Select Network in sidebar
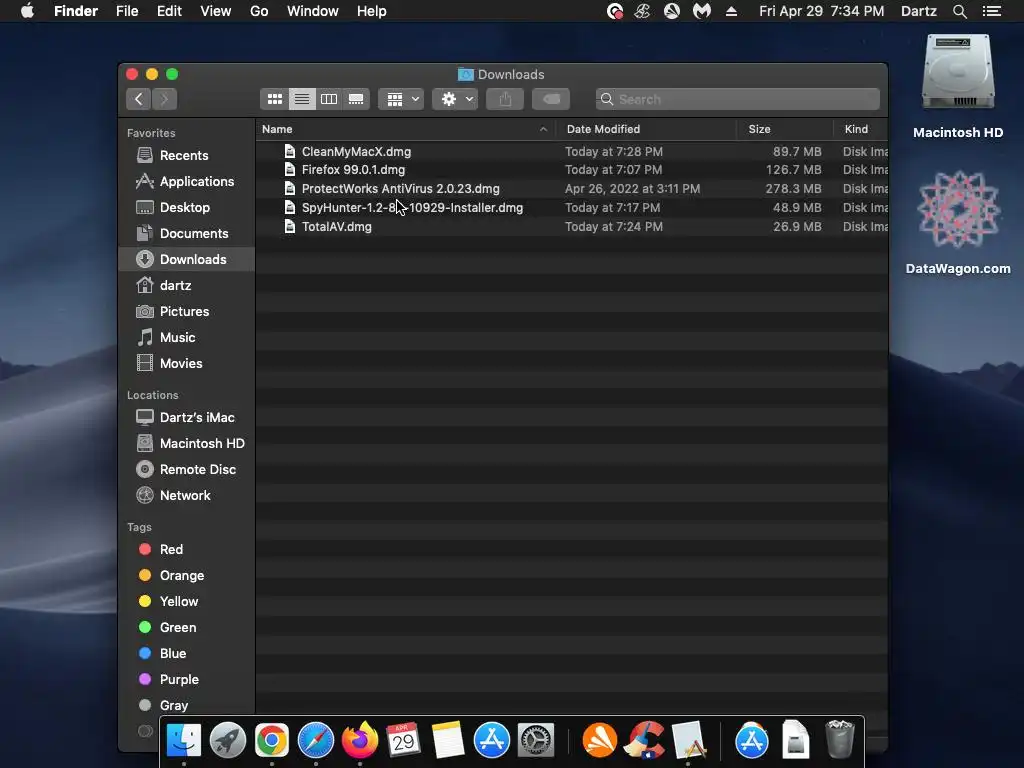The width and height of the screenshot is (1024, 768). tap(186, 496)
